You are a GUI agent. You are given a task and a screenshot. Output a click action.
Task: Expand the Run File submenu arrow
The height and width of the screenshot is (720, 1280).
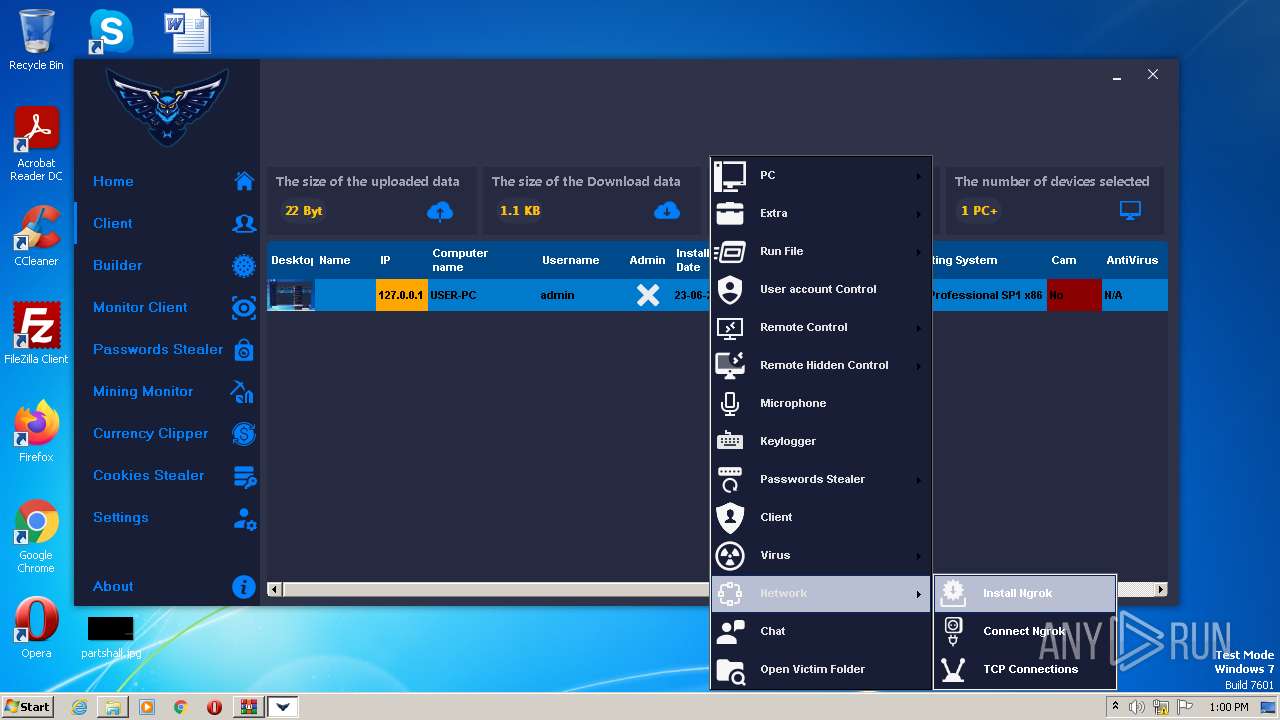pyautogui.click(x=918, y=252)
